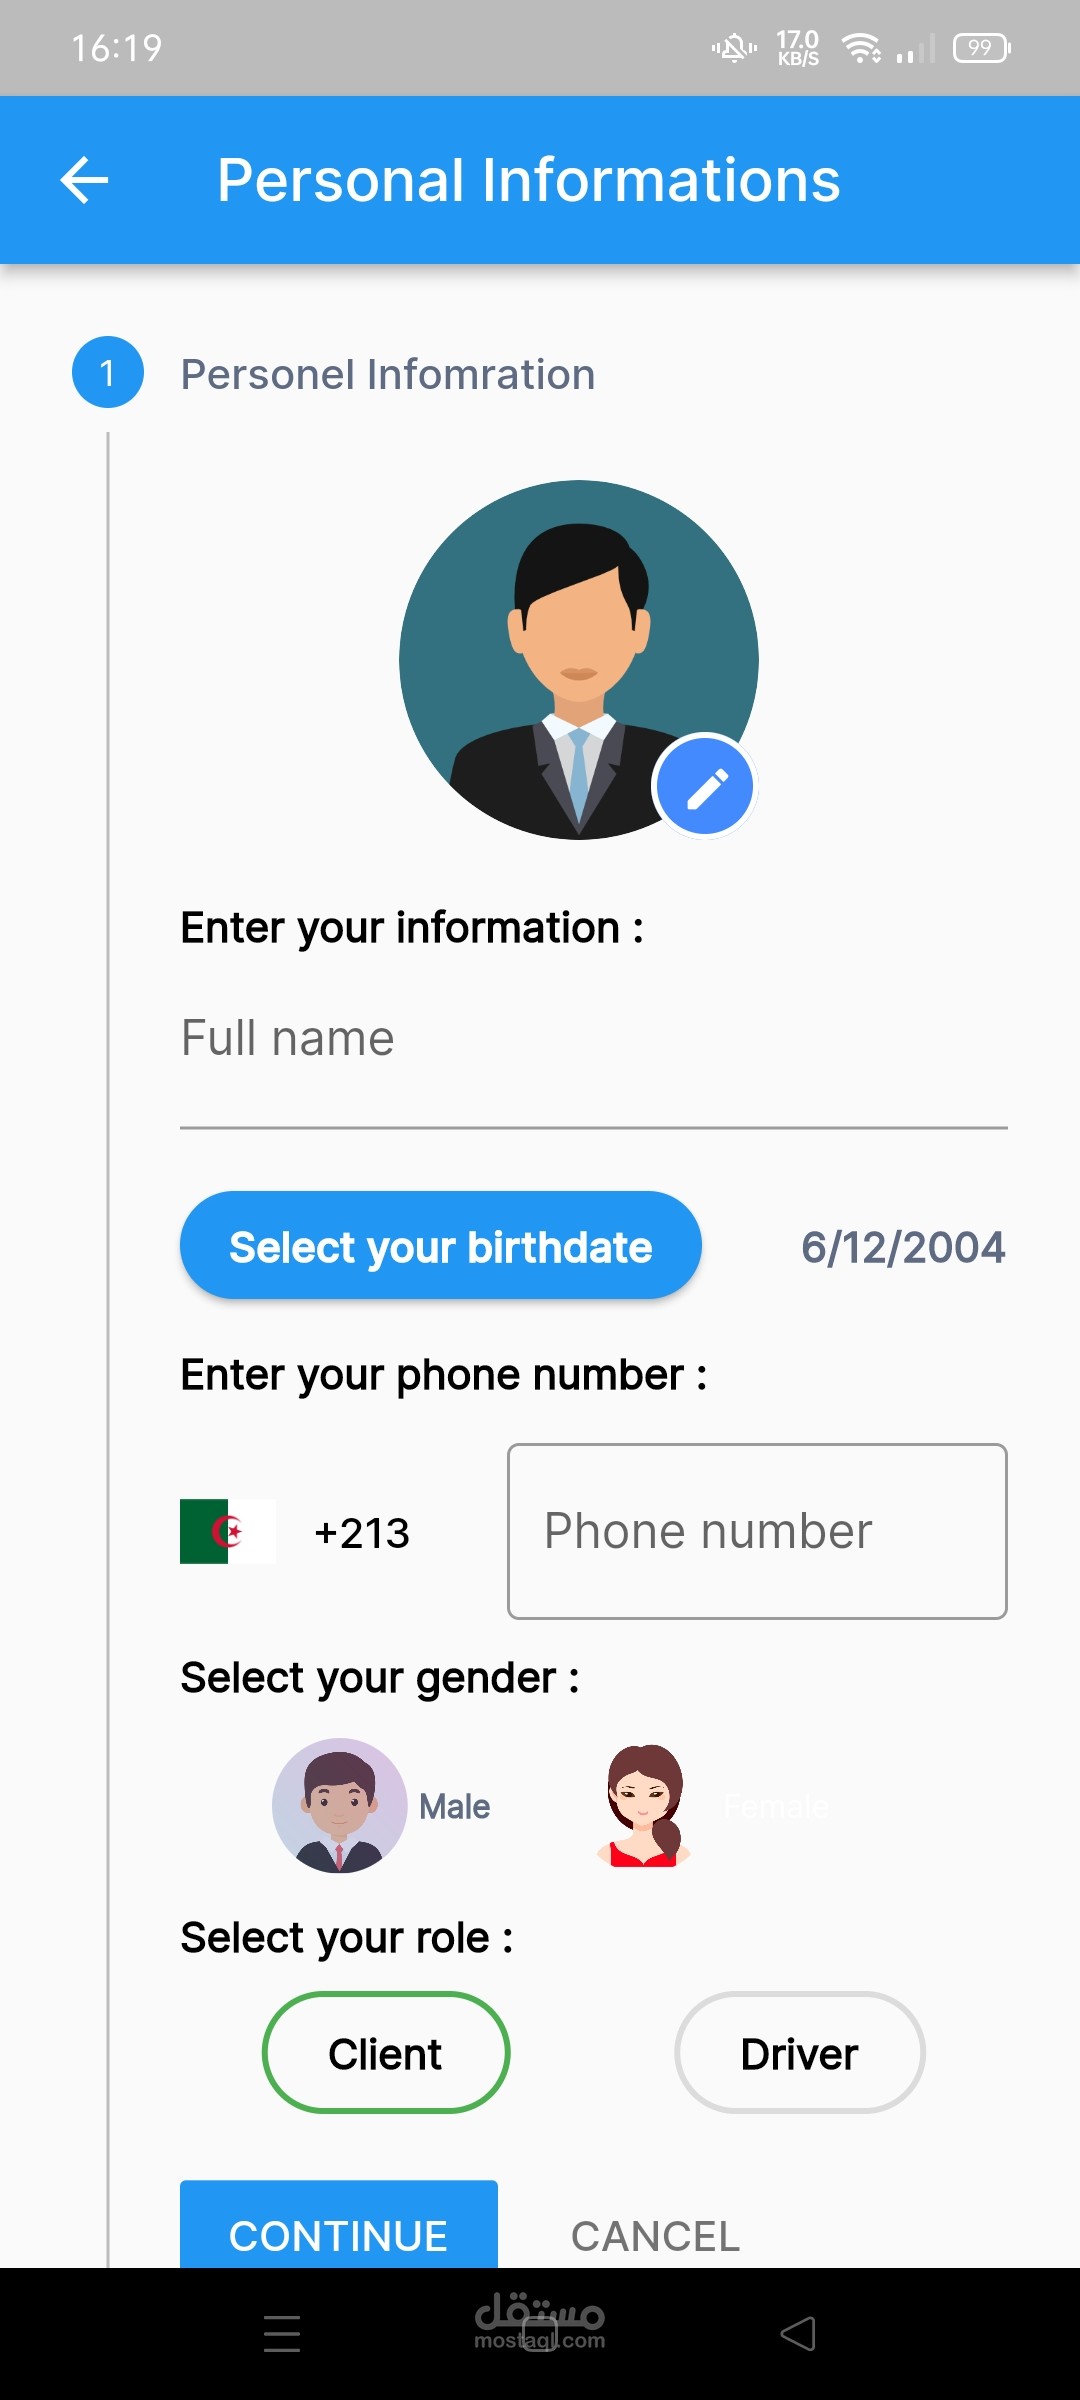Tap the 6/12/2004 date text
1080x2400 pixels.
(x=902, y=1247)
